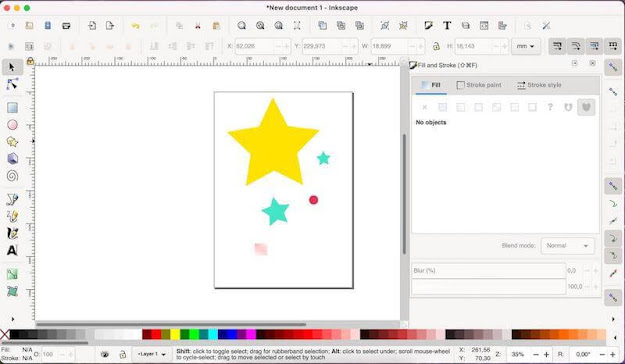Toggle the guides lock at ruler corner
This screenshot has width=625, height=364.
pyautogui.click(x=30, y=61)
